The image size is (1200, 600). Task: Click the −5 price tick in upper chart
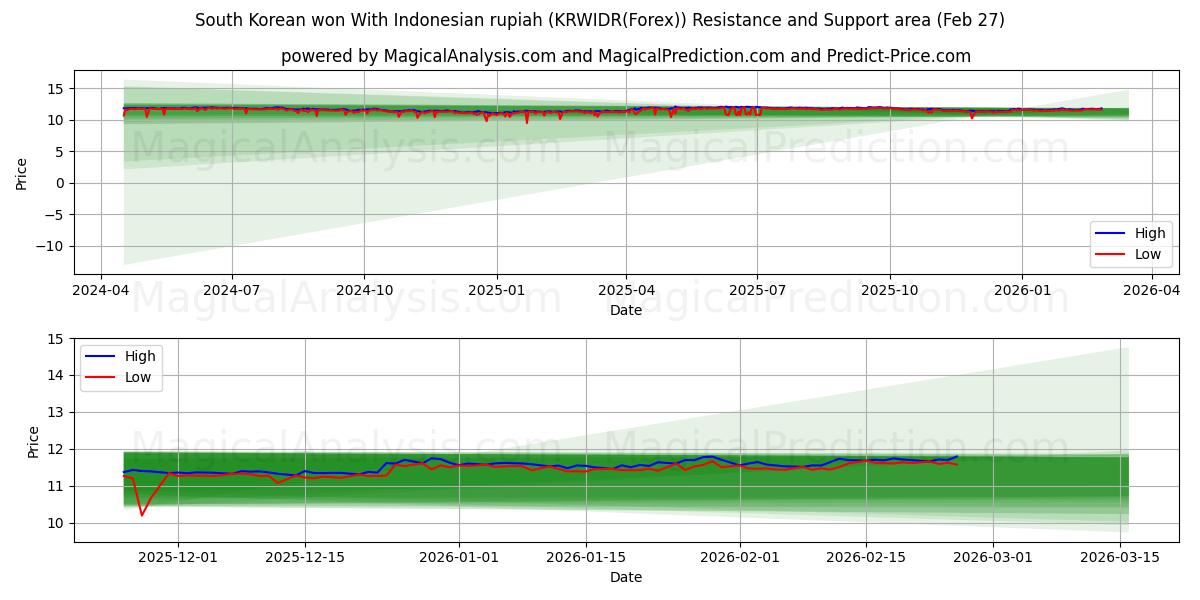[56, 214]
